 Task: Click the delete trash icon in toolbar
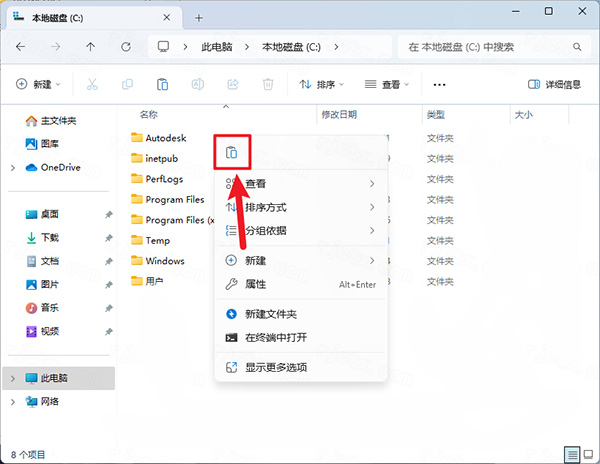pos(268,84)
